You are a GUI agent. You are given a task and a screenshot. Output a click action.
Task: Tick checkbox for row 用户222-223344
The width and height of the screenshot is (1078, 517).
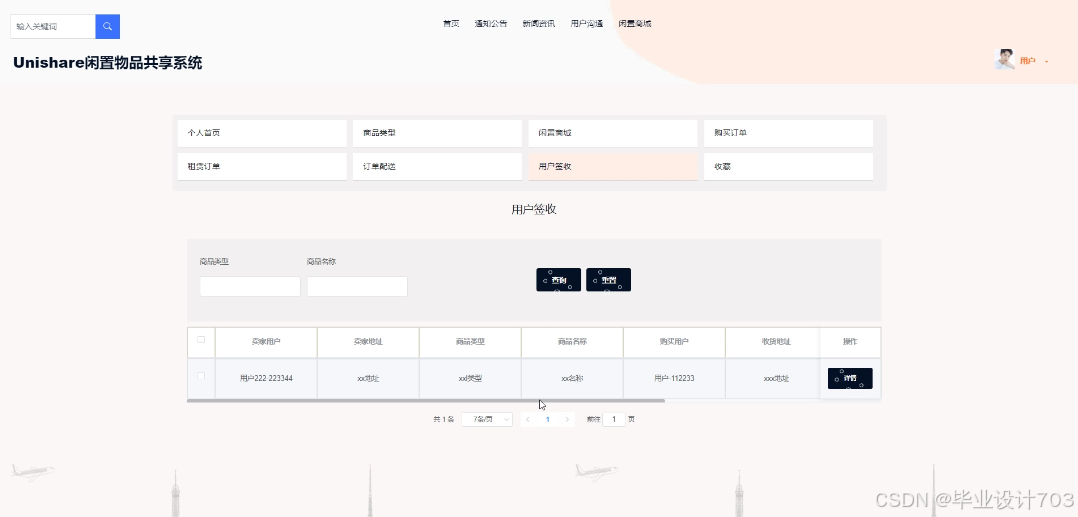click(x=201, y=376)
